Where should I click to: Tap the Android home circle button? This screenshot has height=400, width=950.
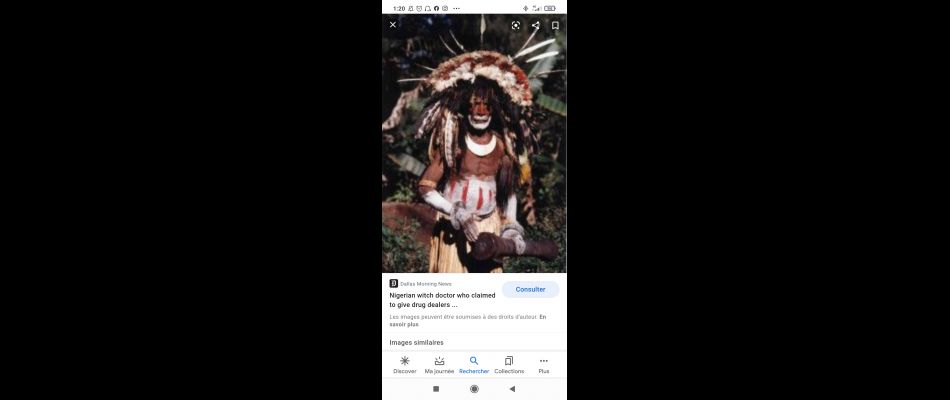click(474, 389)
